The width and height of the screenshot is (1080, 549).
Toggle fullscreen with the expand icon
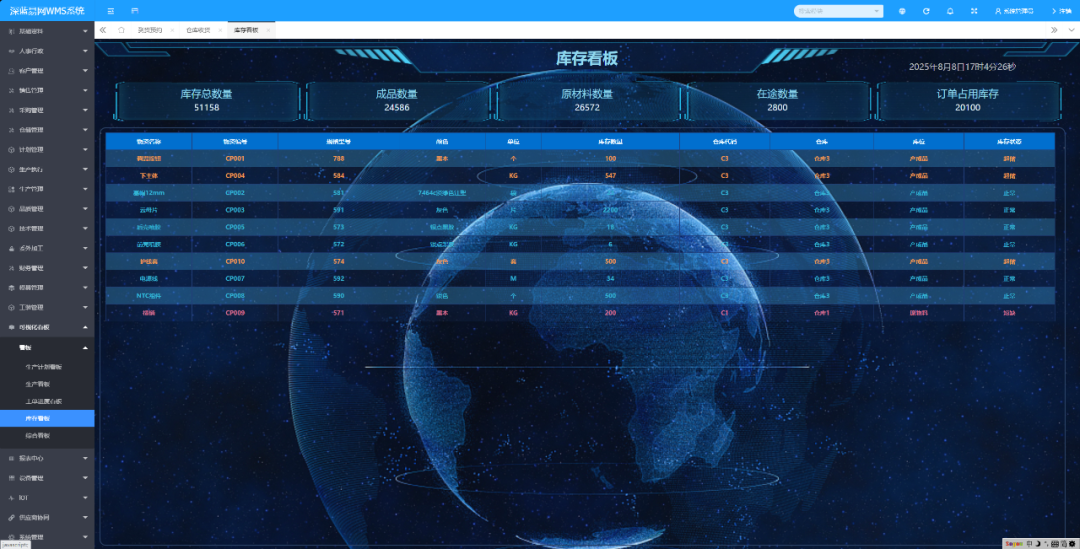pos(974,11)
